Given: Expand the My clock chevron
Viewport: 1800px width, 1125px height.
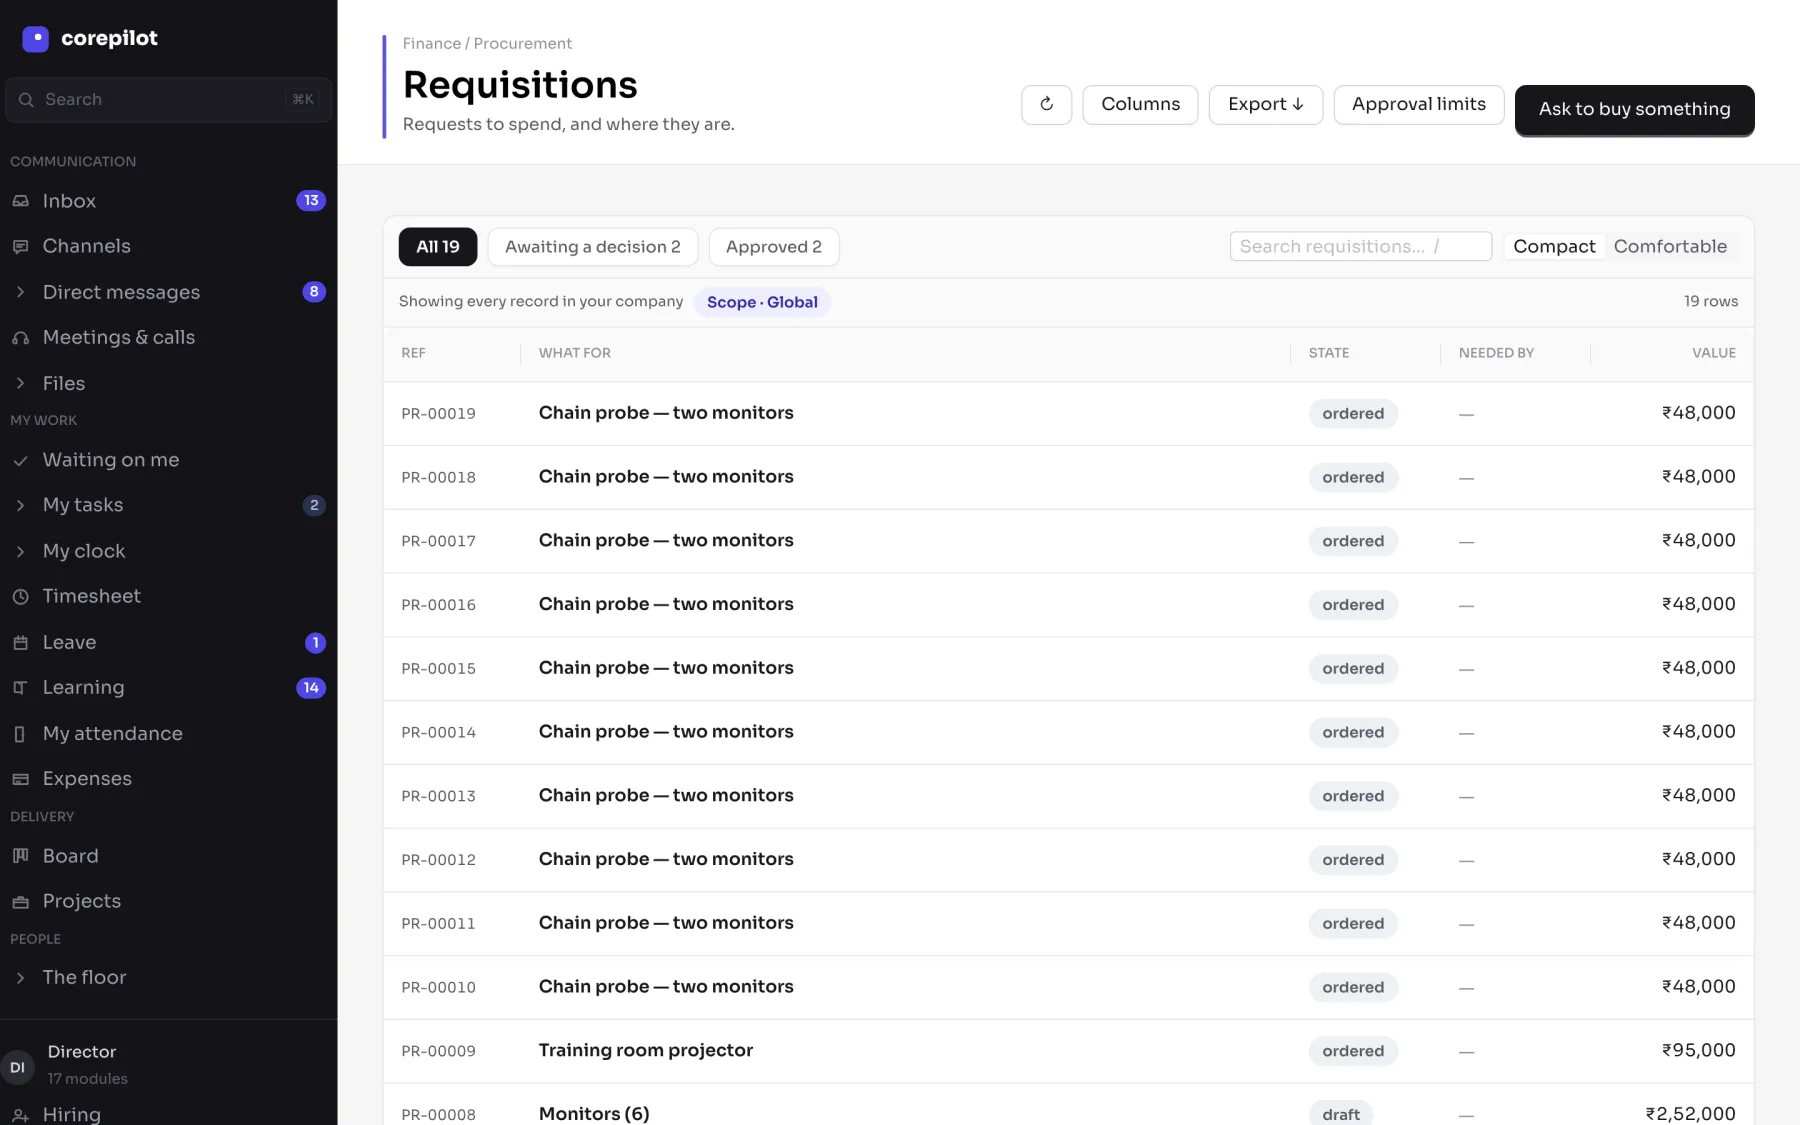Looking at the screenshot, I should (20, 551).
